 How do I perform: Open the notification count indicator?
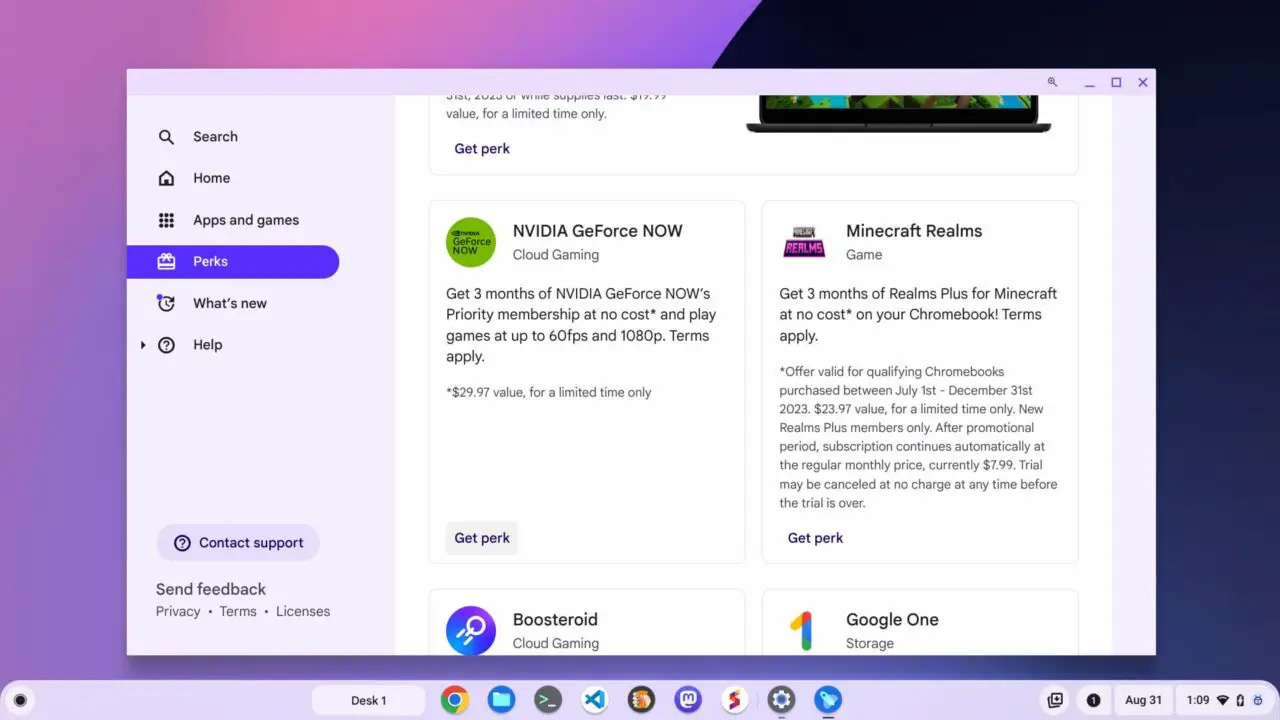click(x=1093, y=700)
